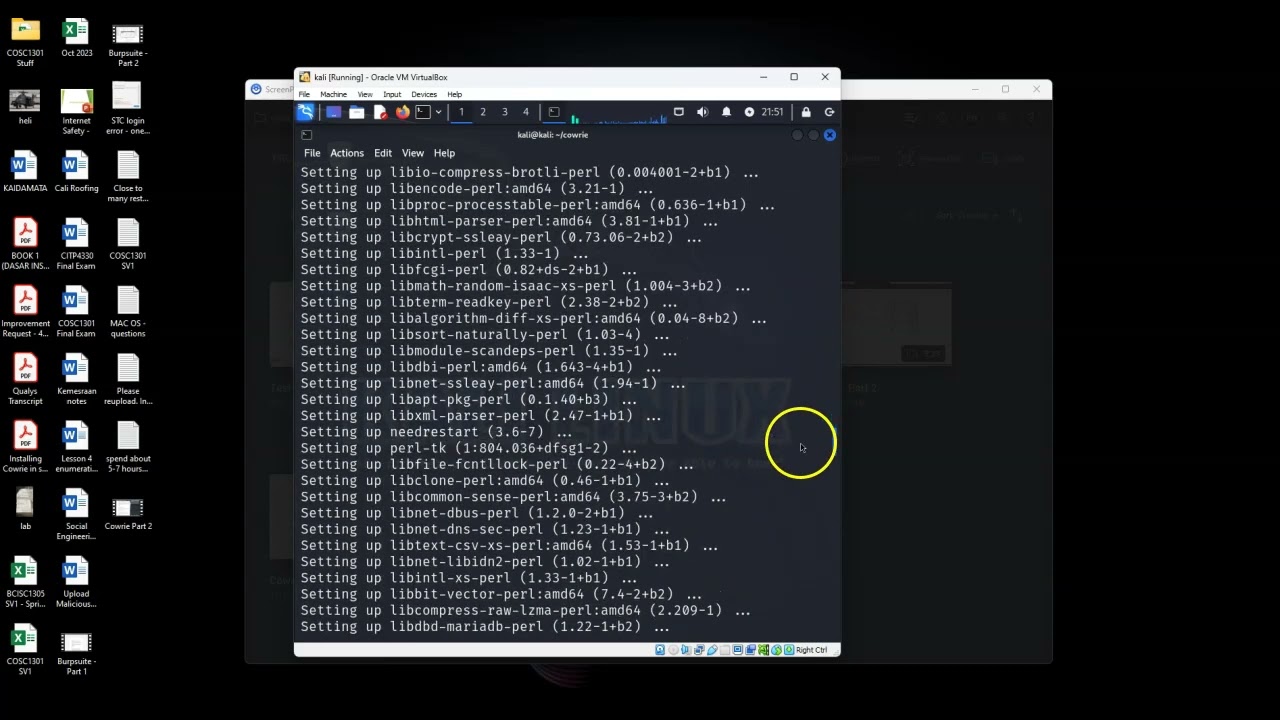Image resolution: width=1280 pixels, height=720 pixels.
Task: Click the USB indicator in VirtualBox status bar
Action: pyautogui.click(x=712, y=650)
